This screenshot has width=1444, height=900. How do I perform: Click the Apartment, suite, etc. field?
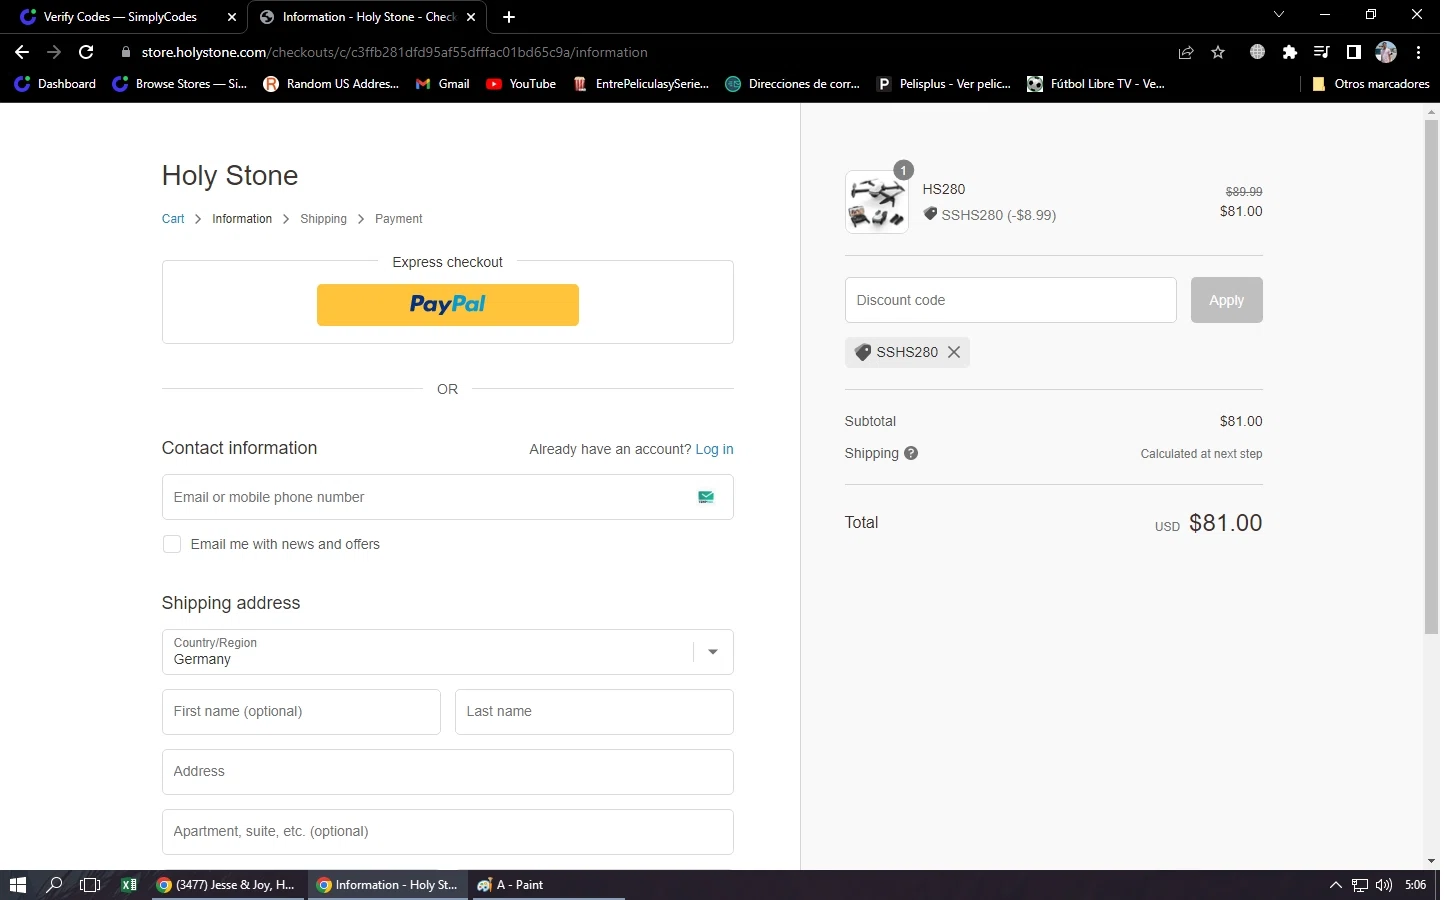[x=448, y=832]
